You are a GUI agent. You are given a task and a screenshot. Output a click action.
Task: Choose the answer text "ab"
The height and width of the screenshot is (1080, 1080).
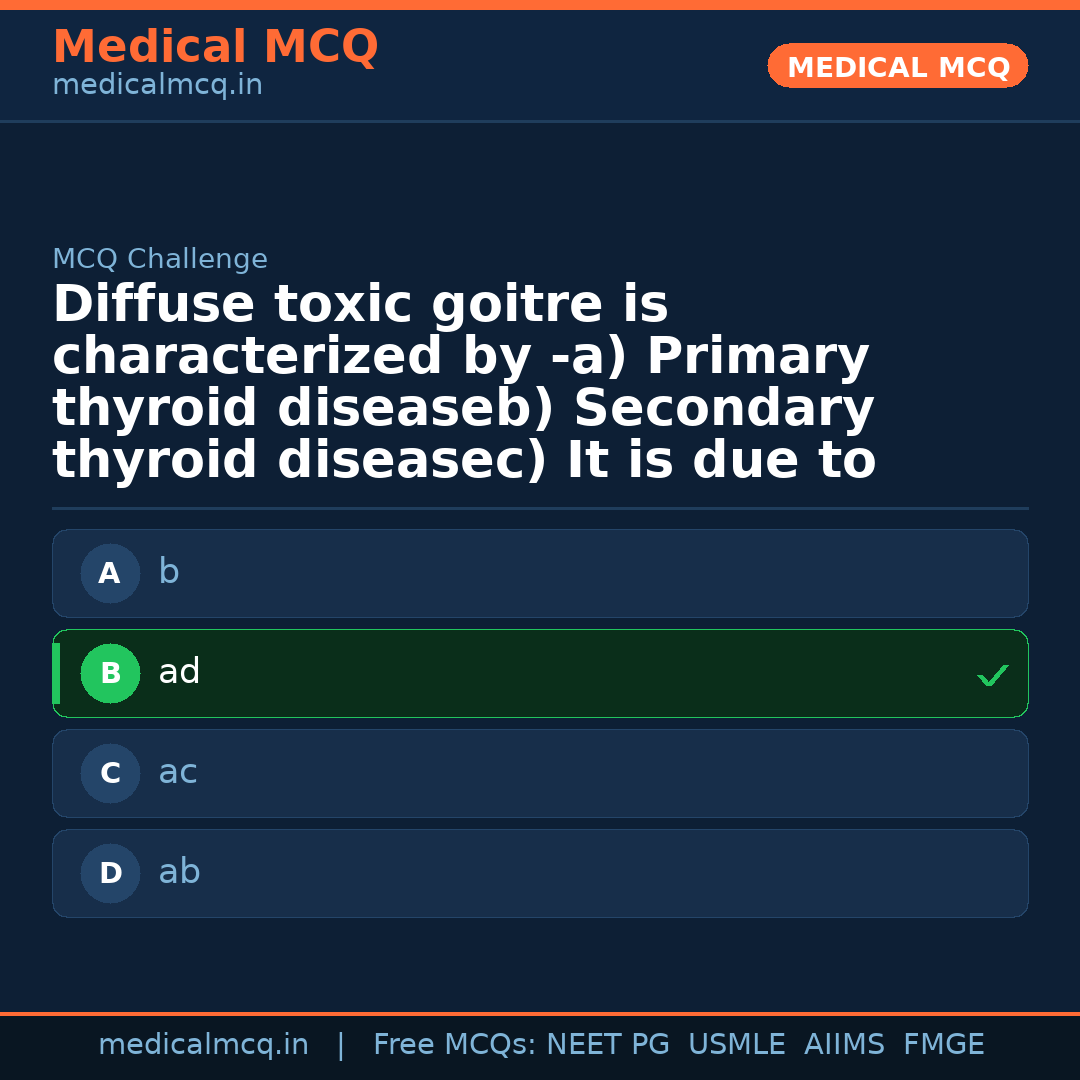pos(179,872)
